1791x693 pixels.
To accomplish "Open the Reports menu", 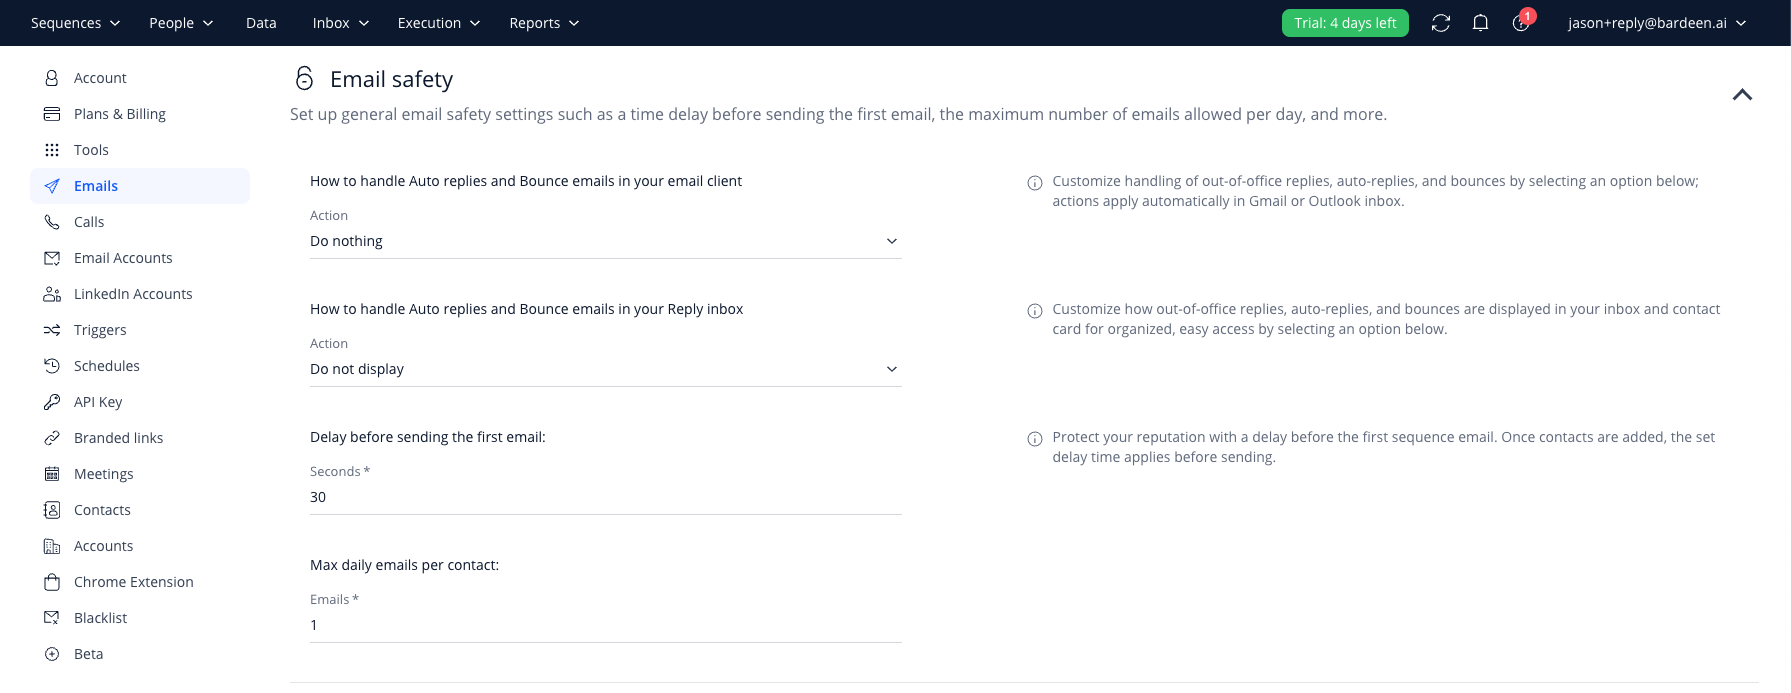I will point(544,23).
